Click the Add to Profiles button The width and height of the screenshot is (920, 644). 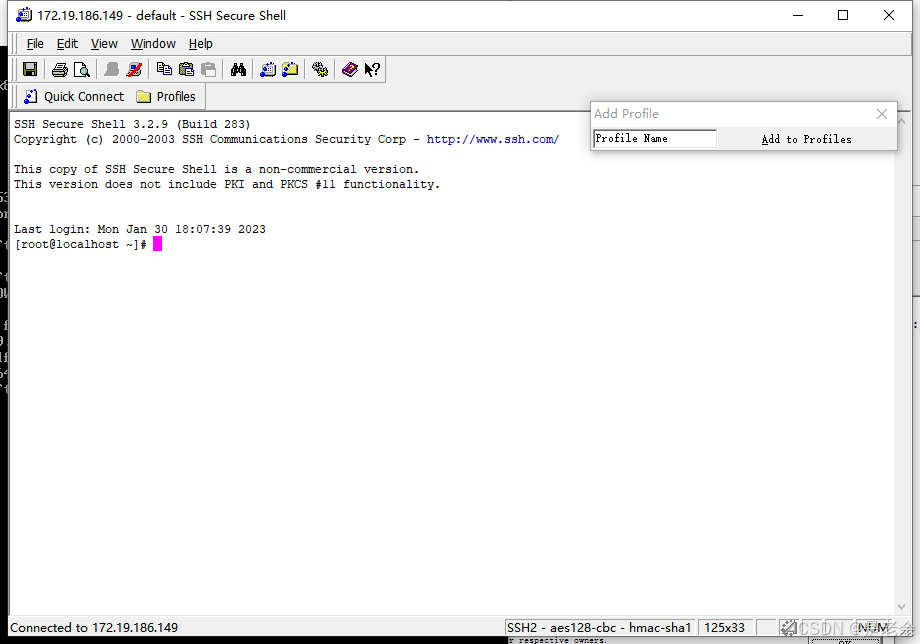pyautogui.click(x=806, y=139)
